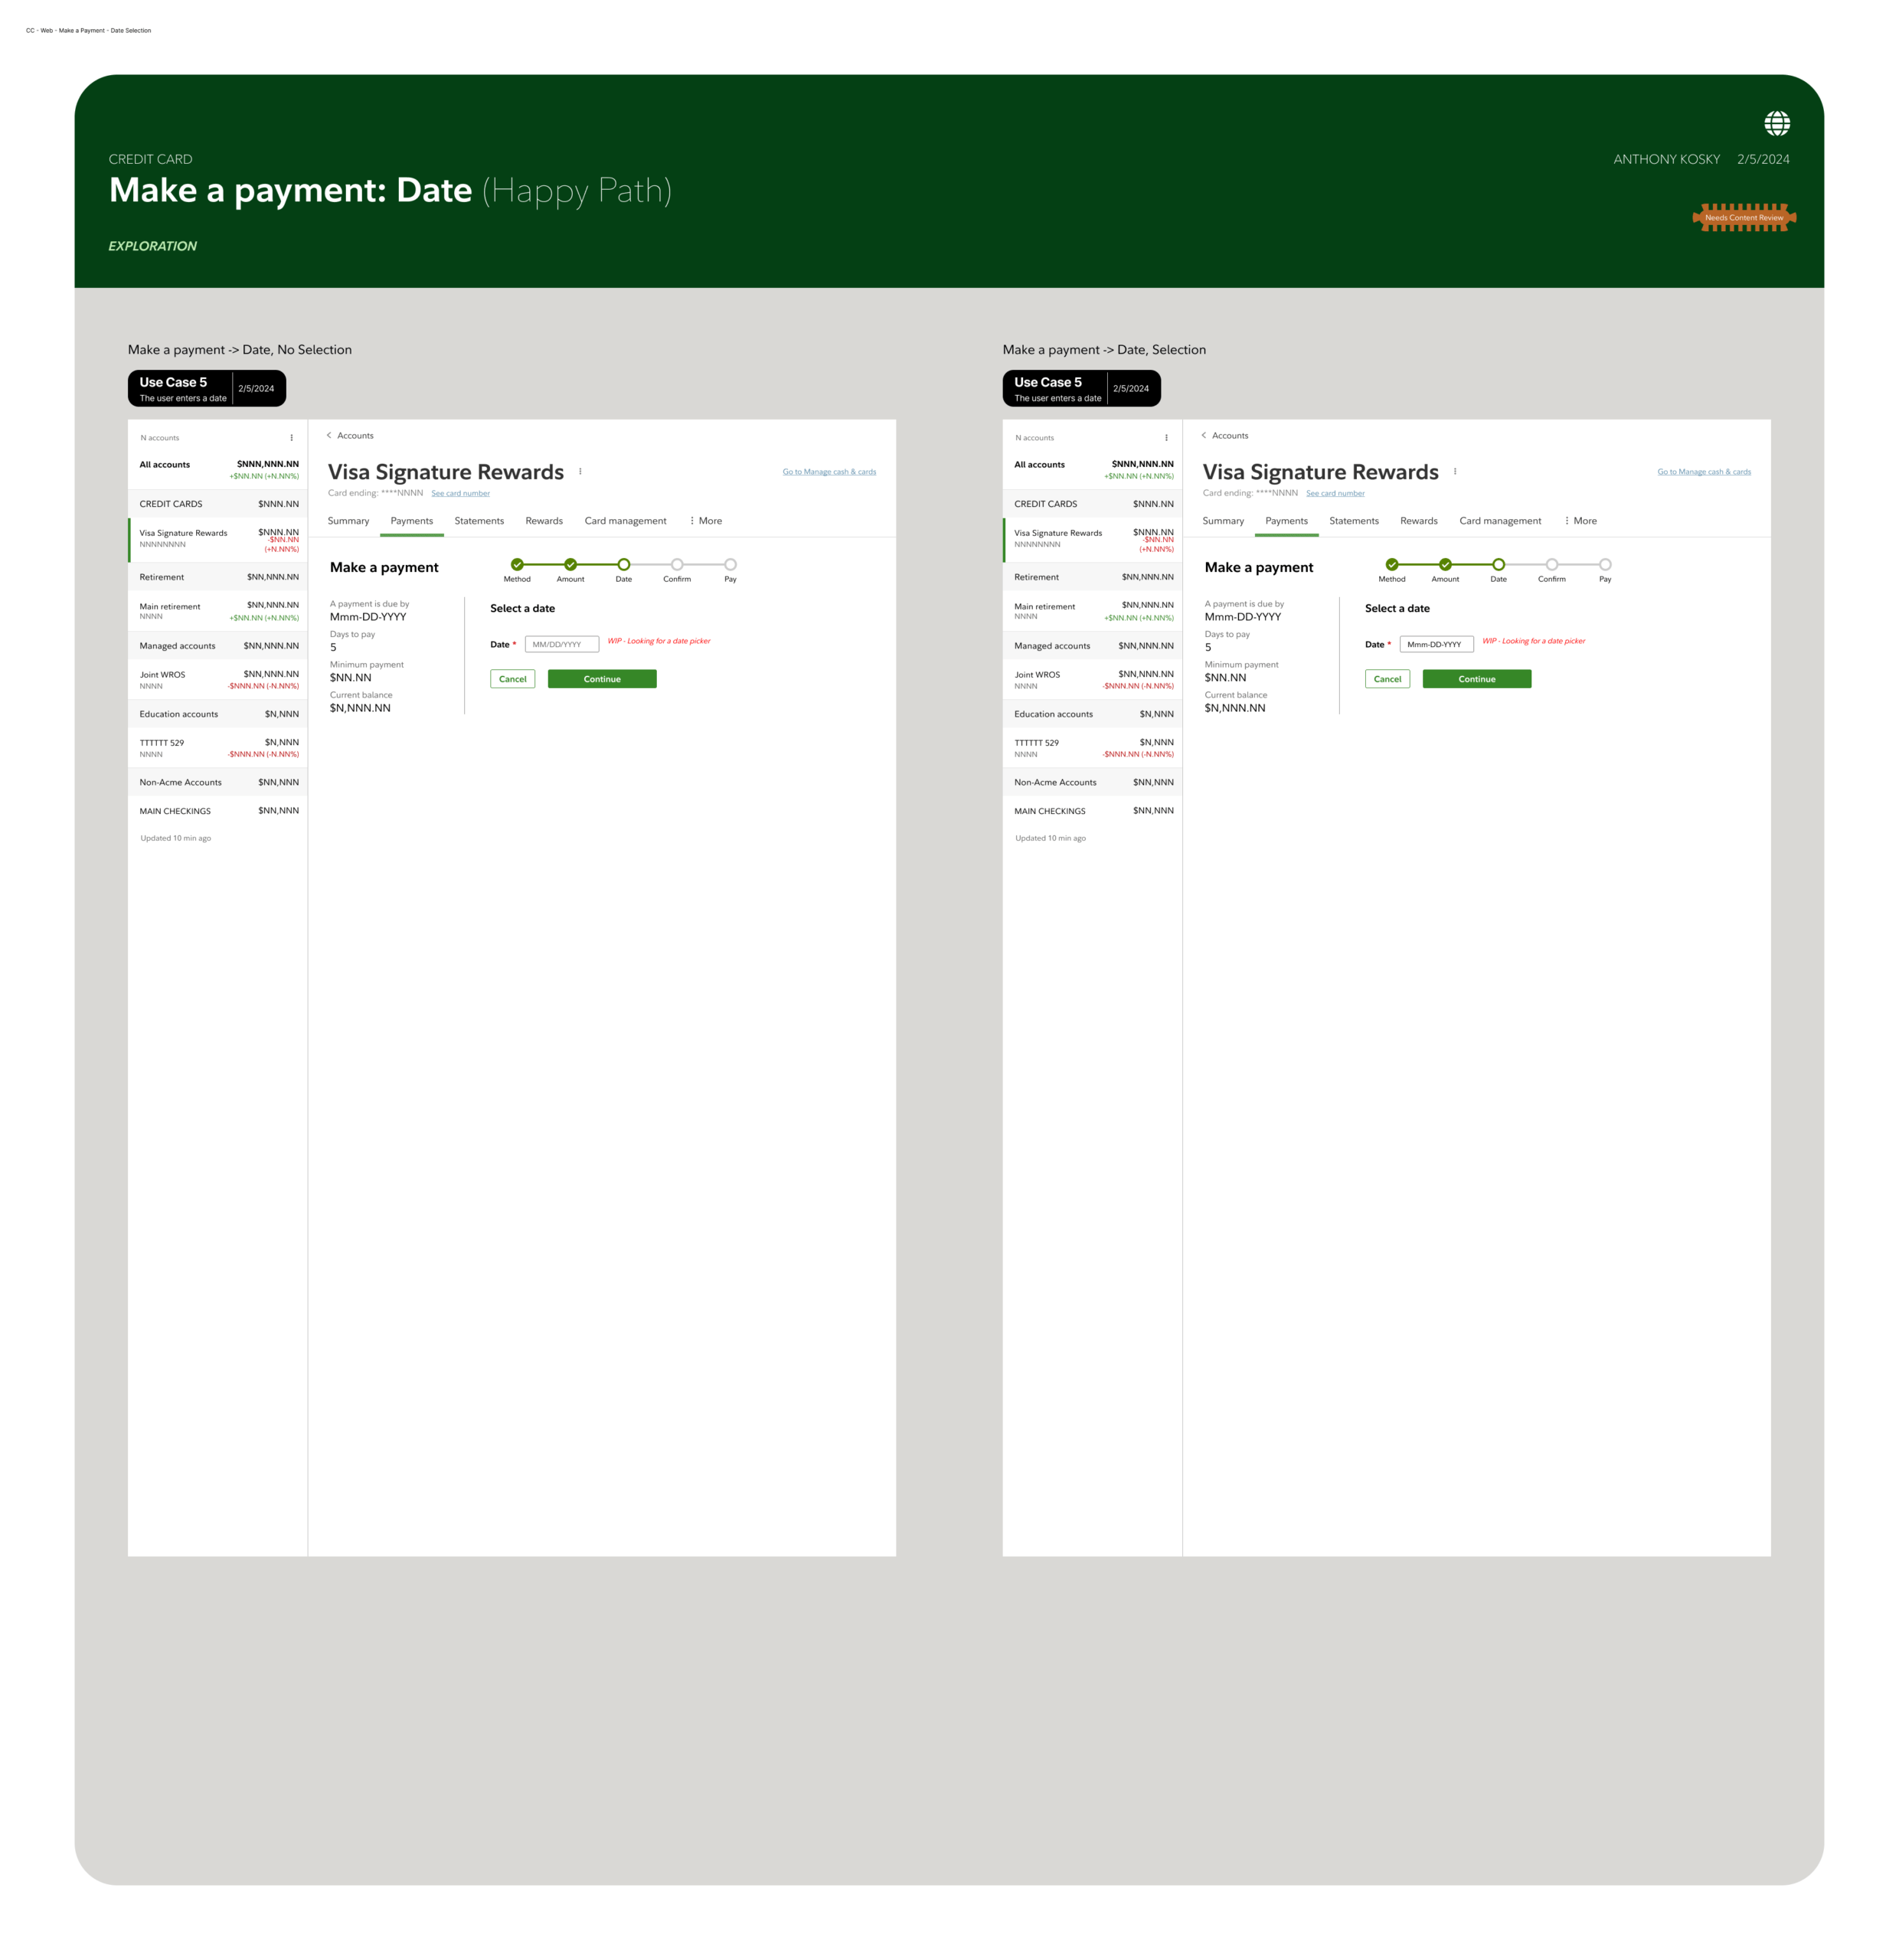Open the Go to Manage cash & cards link
The height and width of the screenshot is (1960, 1899).
coord(829,471)
